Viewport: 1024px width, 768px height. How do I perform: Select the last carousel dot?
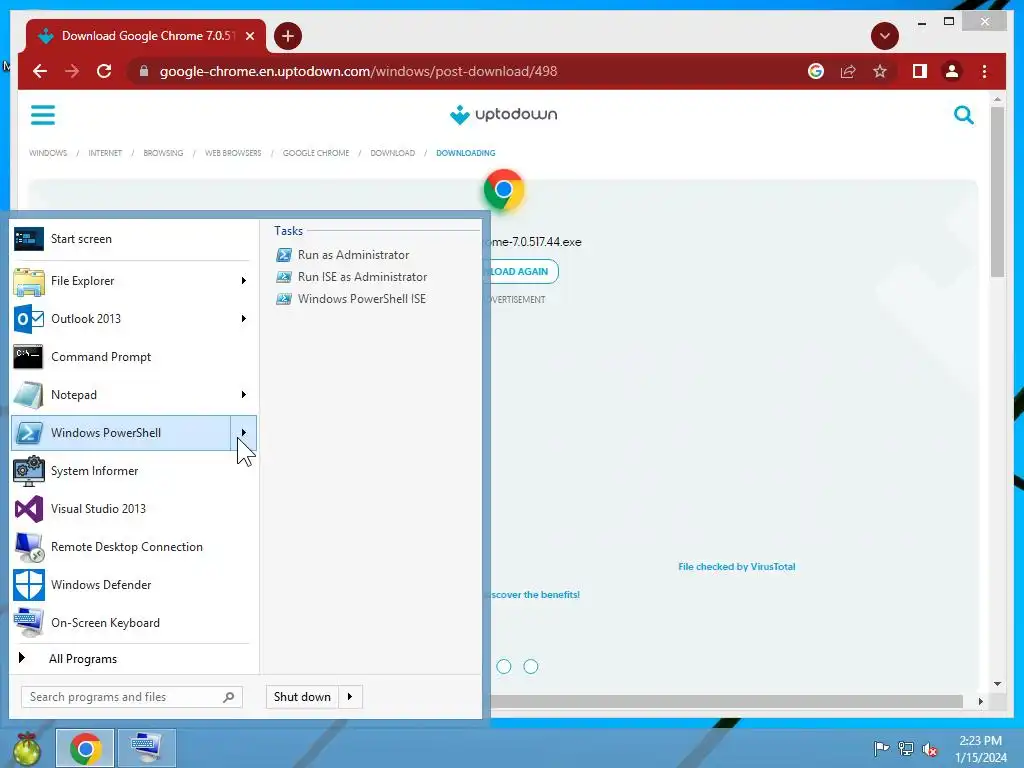click(x=531, y=666)
